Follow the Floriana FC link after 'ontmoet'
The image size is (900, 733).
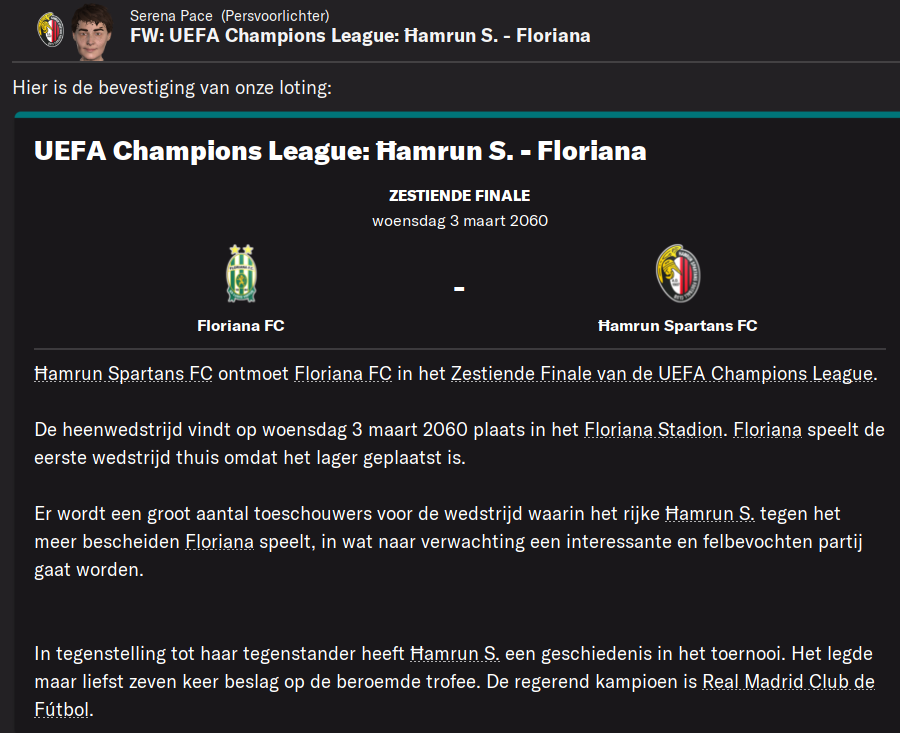click(343, 374)
